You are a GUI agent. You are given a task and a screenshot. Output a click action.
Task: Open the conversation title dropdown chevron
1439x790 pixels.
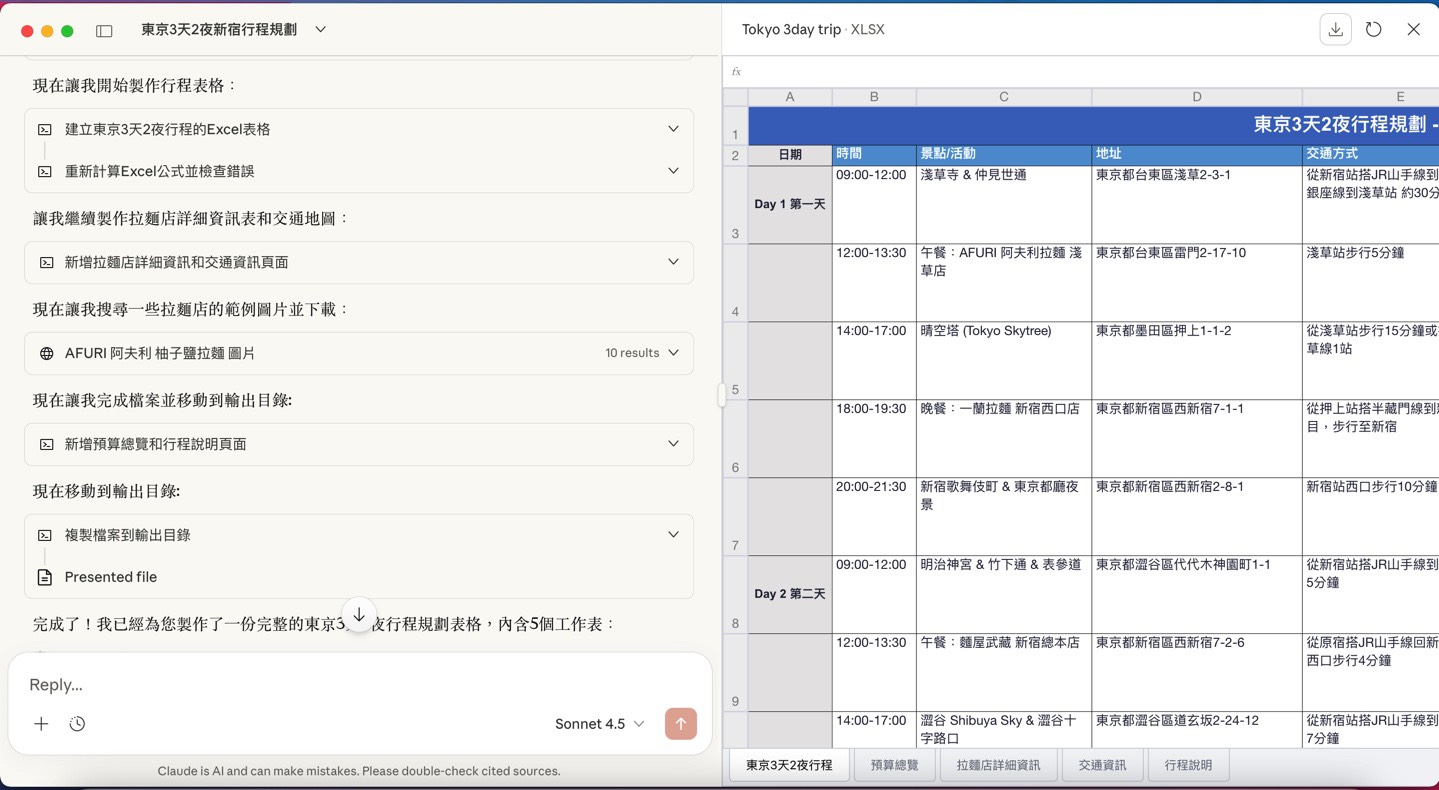[x=320, y=30]
